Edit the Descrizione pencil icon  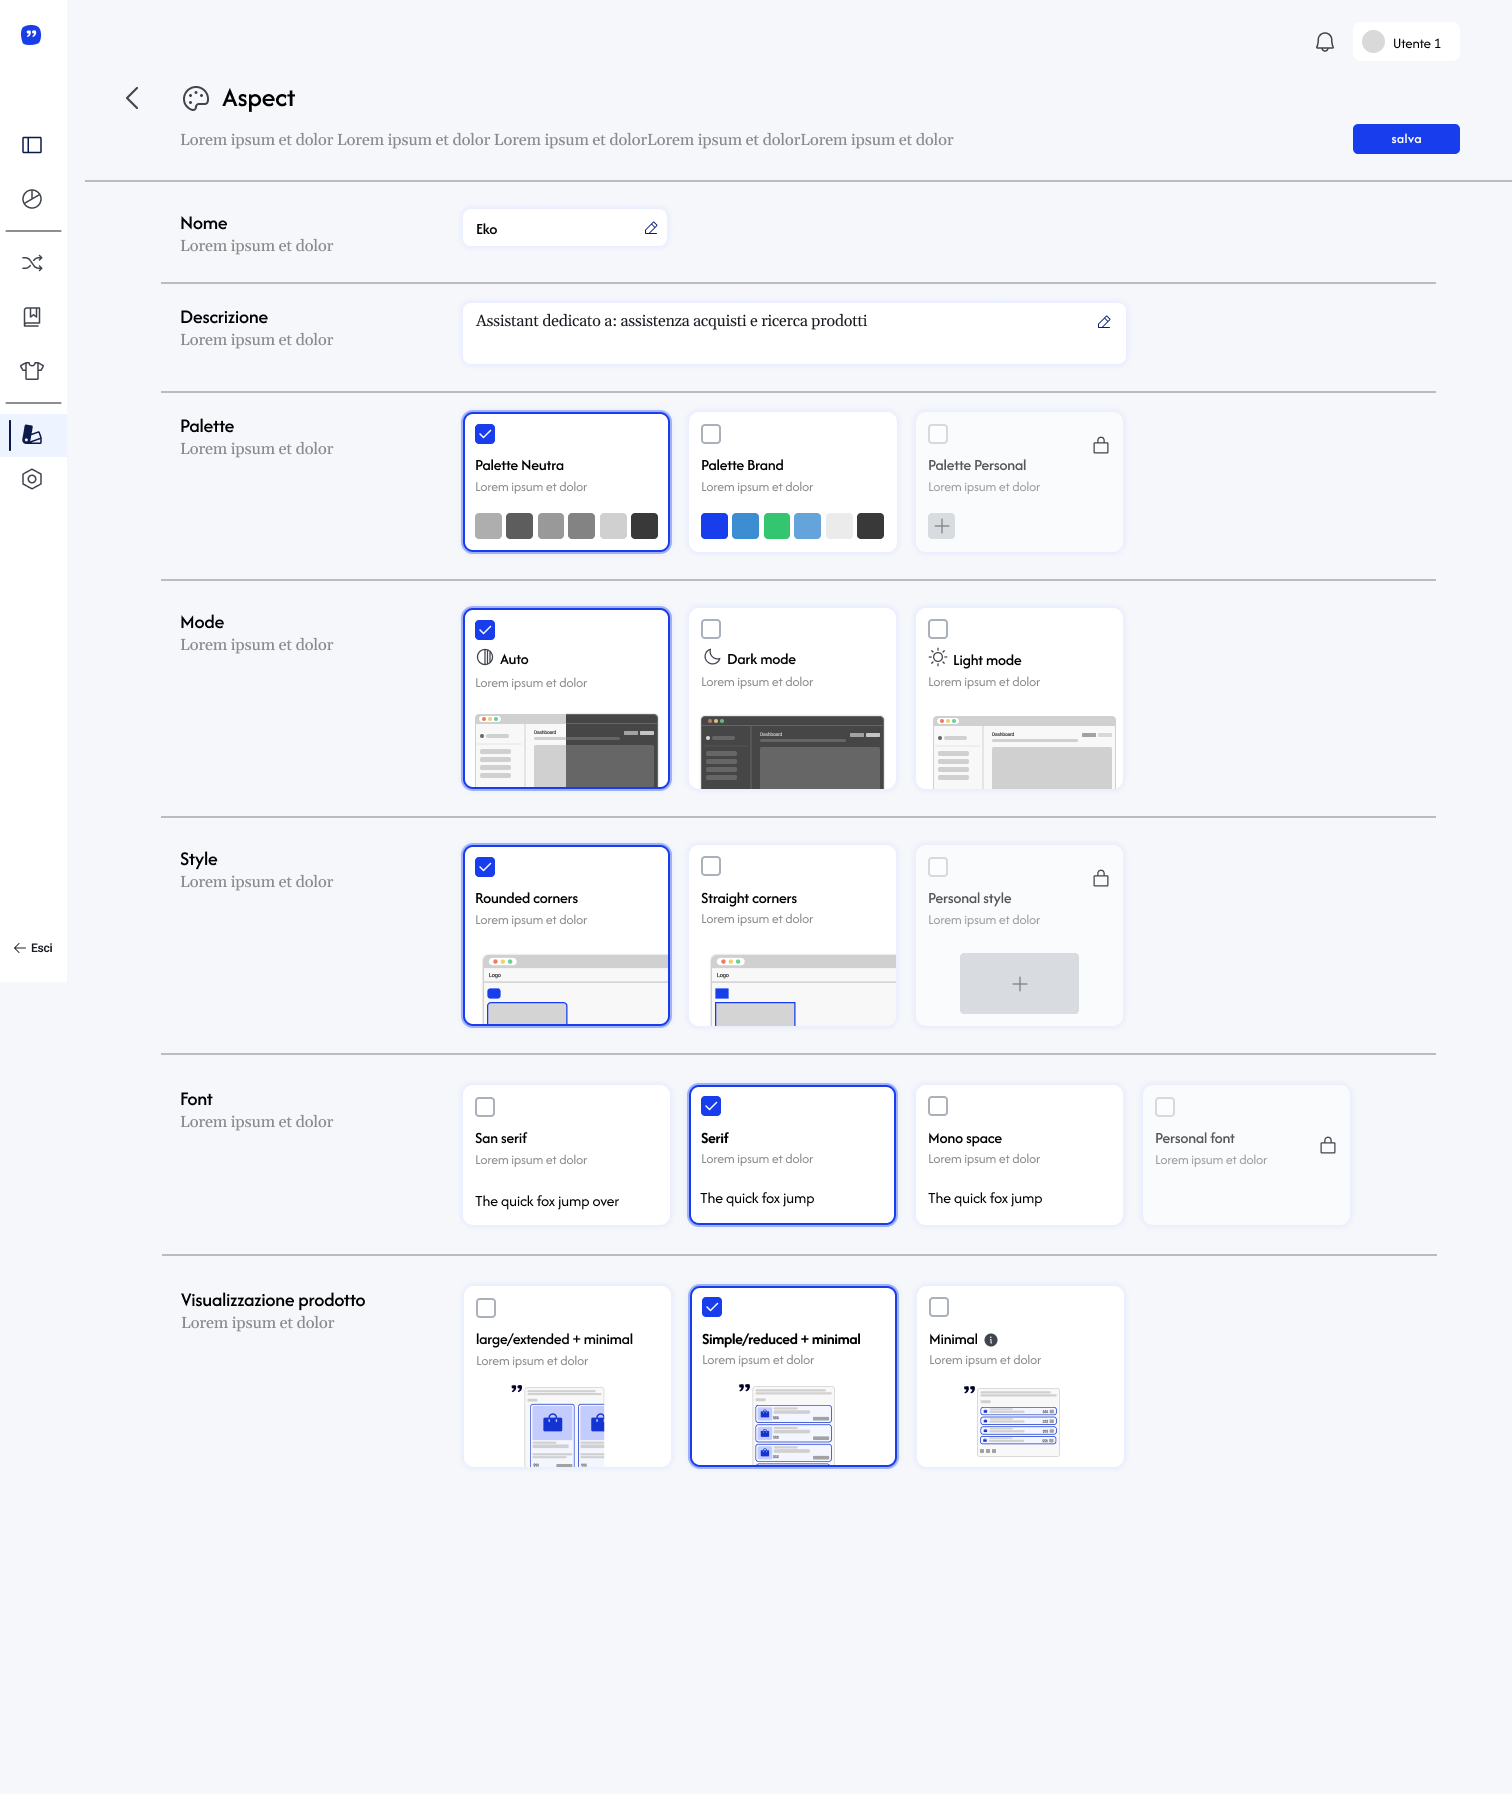(1104, 322)
